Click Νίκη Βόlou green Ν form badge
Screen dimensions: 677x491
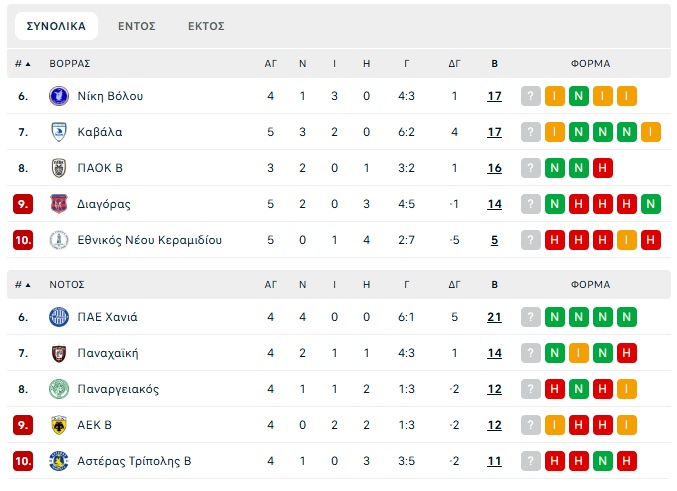(579, 96)
